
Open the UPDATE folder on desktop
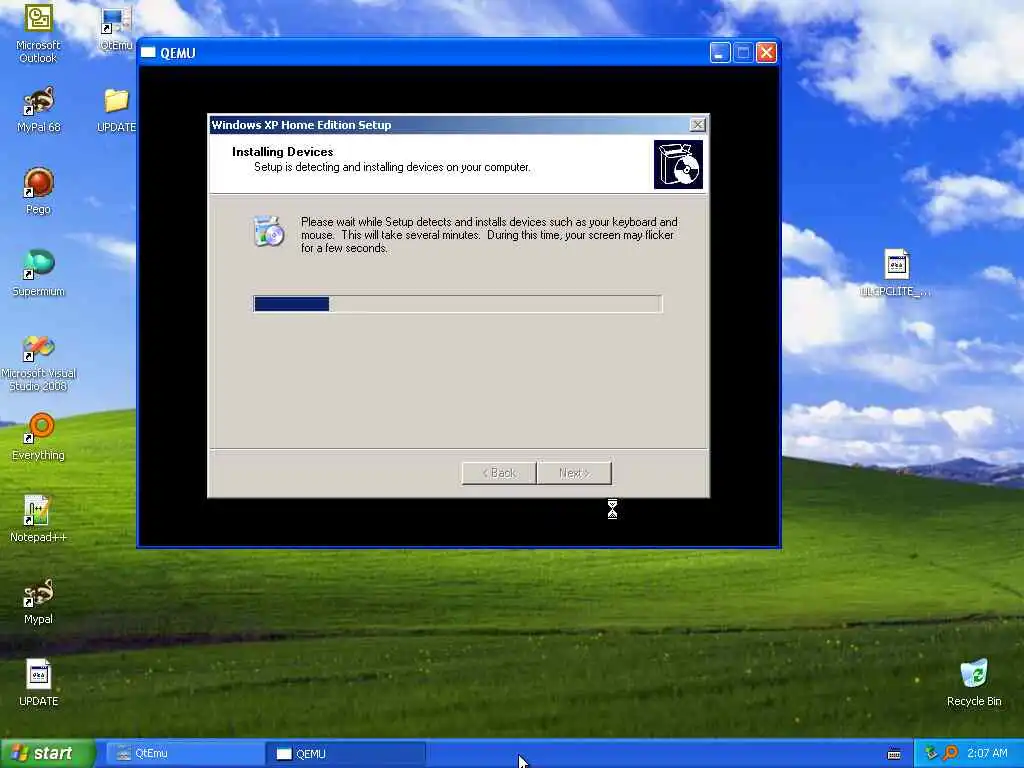coord(116,110)
